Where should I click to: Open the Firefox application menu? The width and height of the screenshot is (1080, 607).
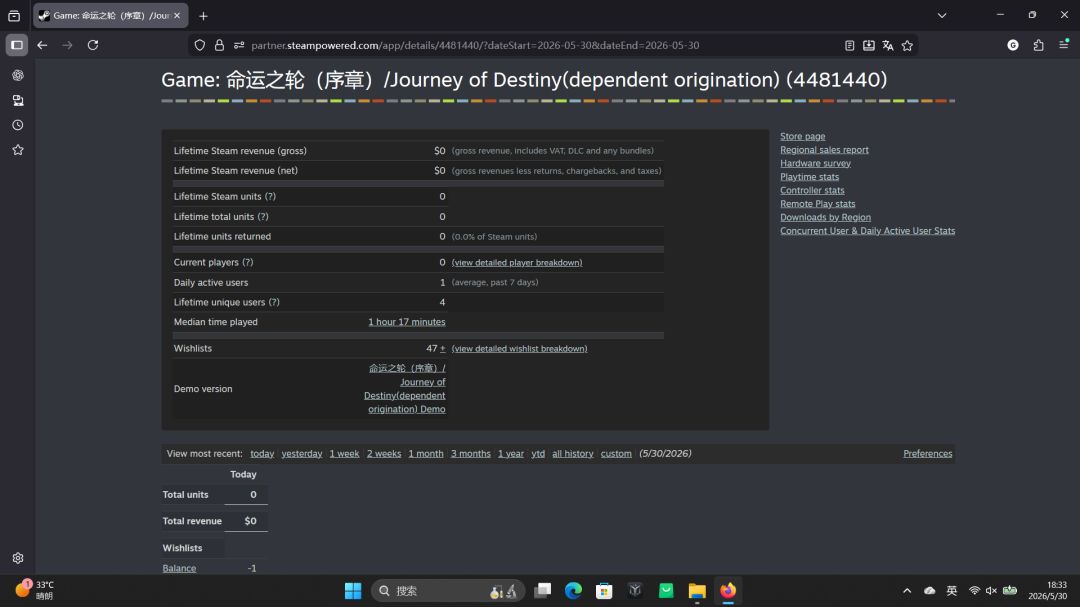click(1063, 45)
